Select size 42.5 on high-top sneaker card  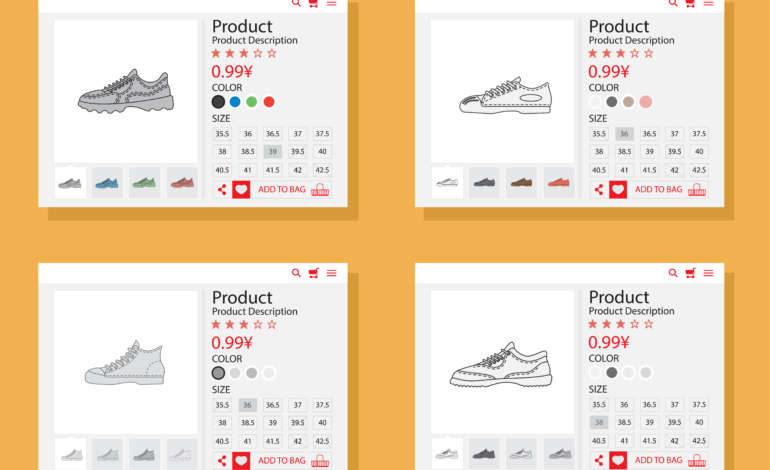click(x=322, y=441)
